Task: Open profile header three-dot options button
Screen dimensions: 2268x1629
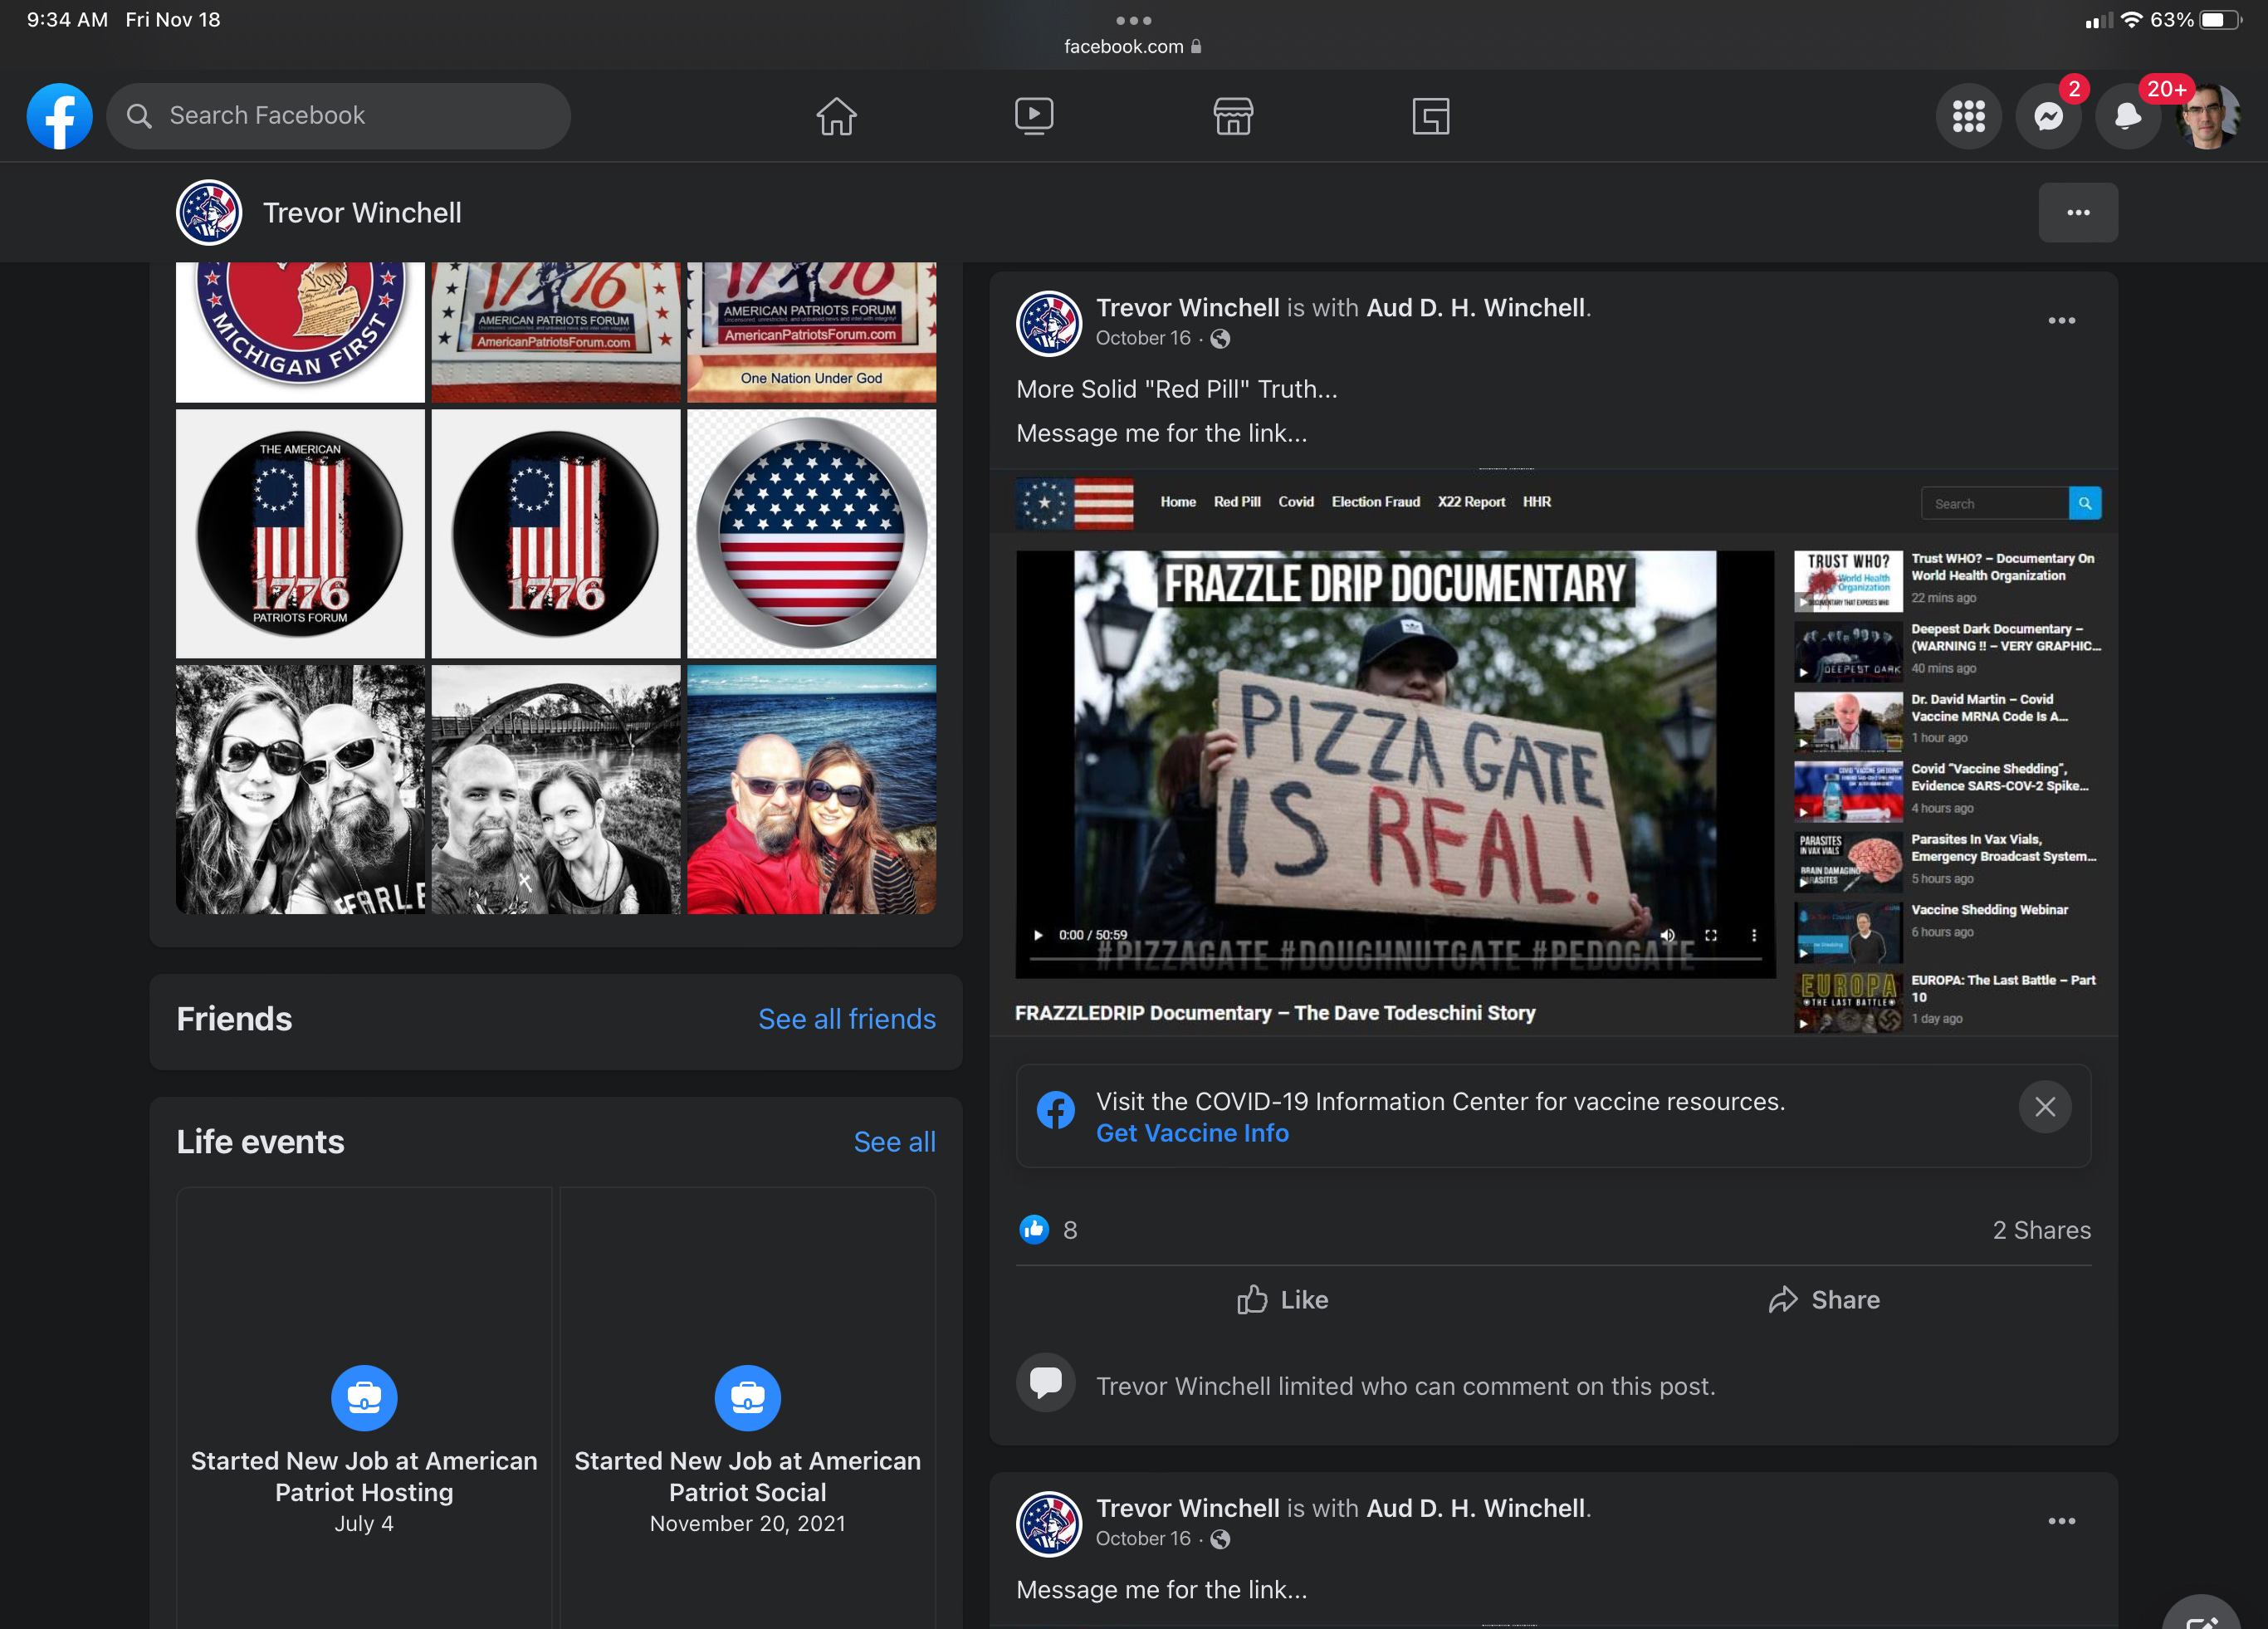Action: 2078,212
